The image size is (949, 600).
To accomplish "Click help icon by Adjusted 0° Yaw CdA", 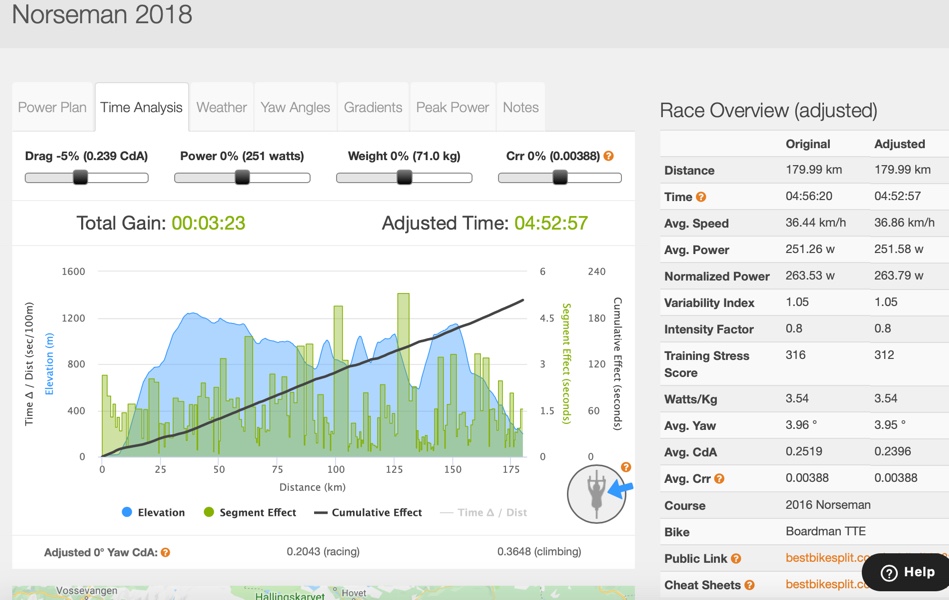I will tap(166, 552).
